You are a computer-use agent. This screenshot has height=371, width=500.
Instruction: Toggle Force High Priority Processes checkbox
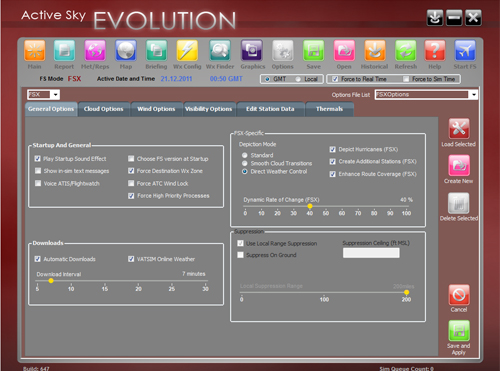click(131, 196)
